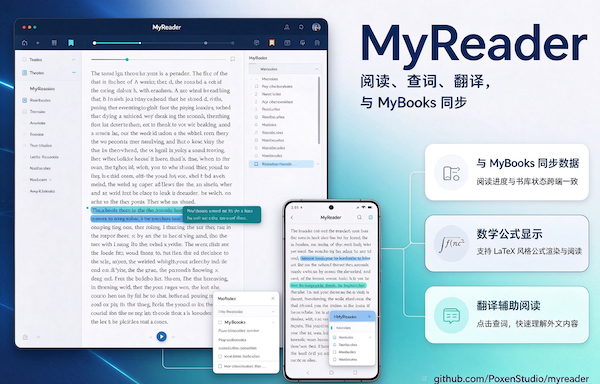Tap the teal book icon in phone header

(370, 217)
